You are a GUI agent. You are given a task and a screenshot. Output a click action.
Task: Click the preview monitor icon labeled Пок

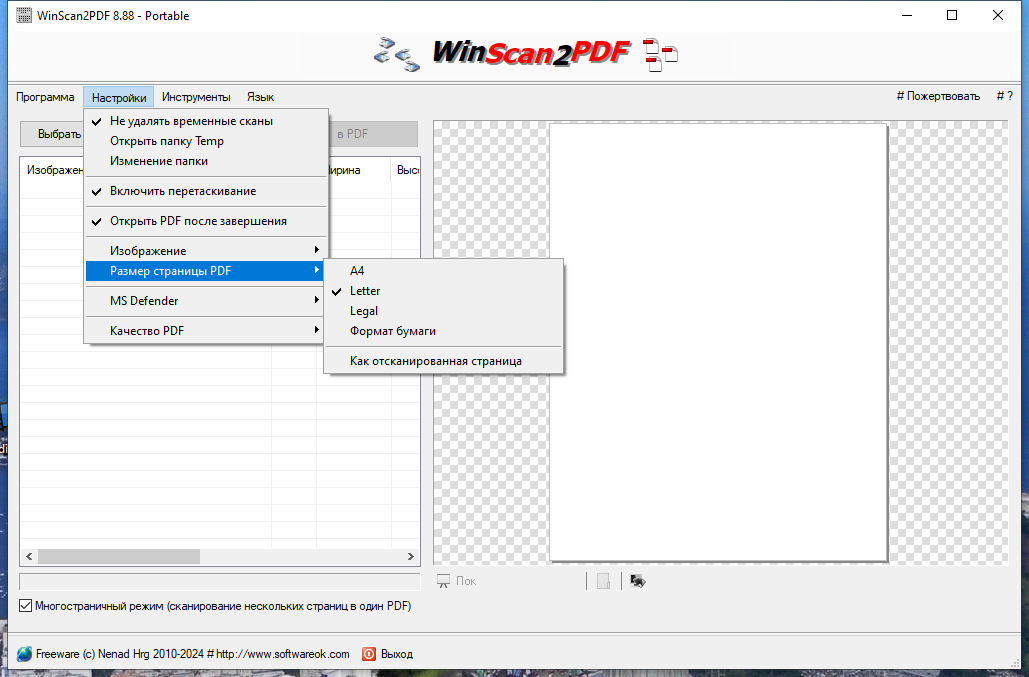click(x=444, y=581)
